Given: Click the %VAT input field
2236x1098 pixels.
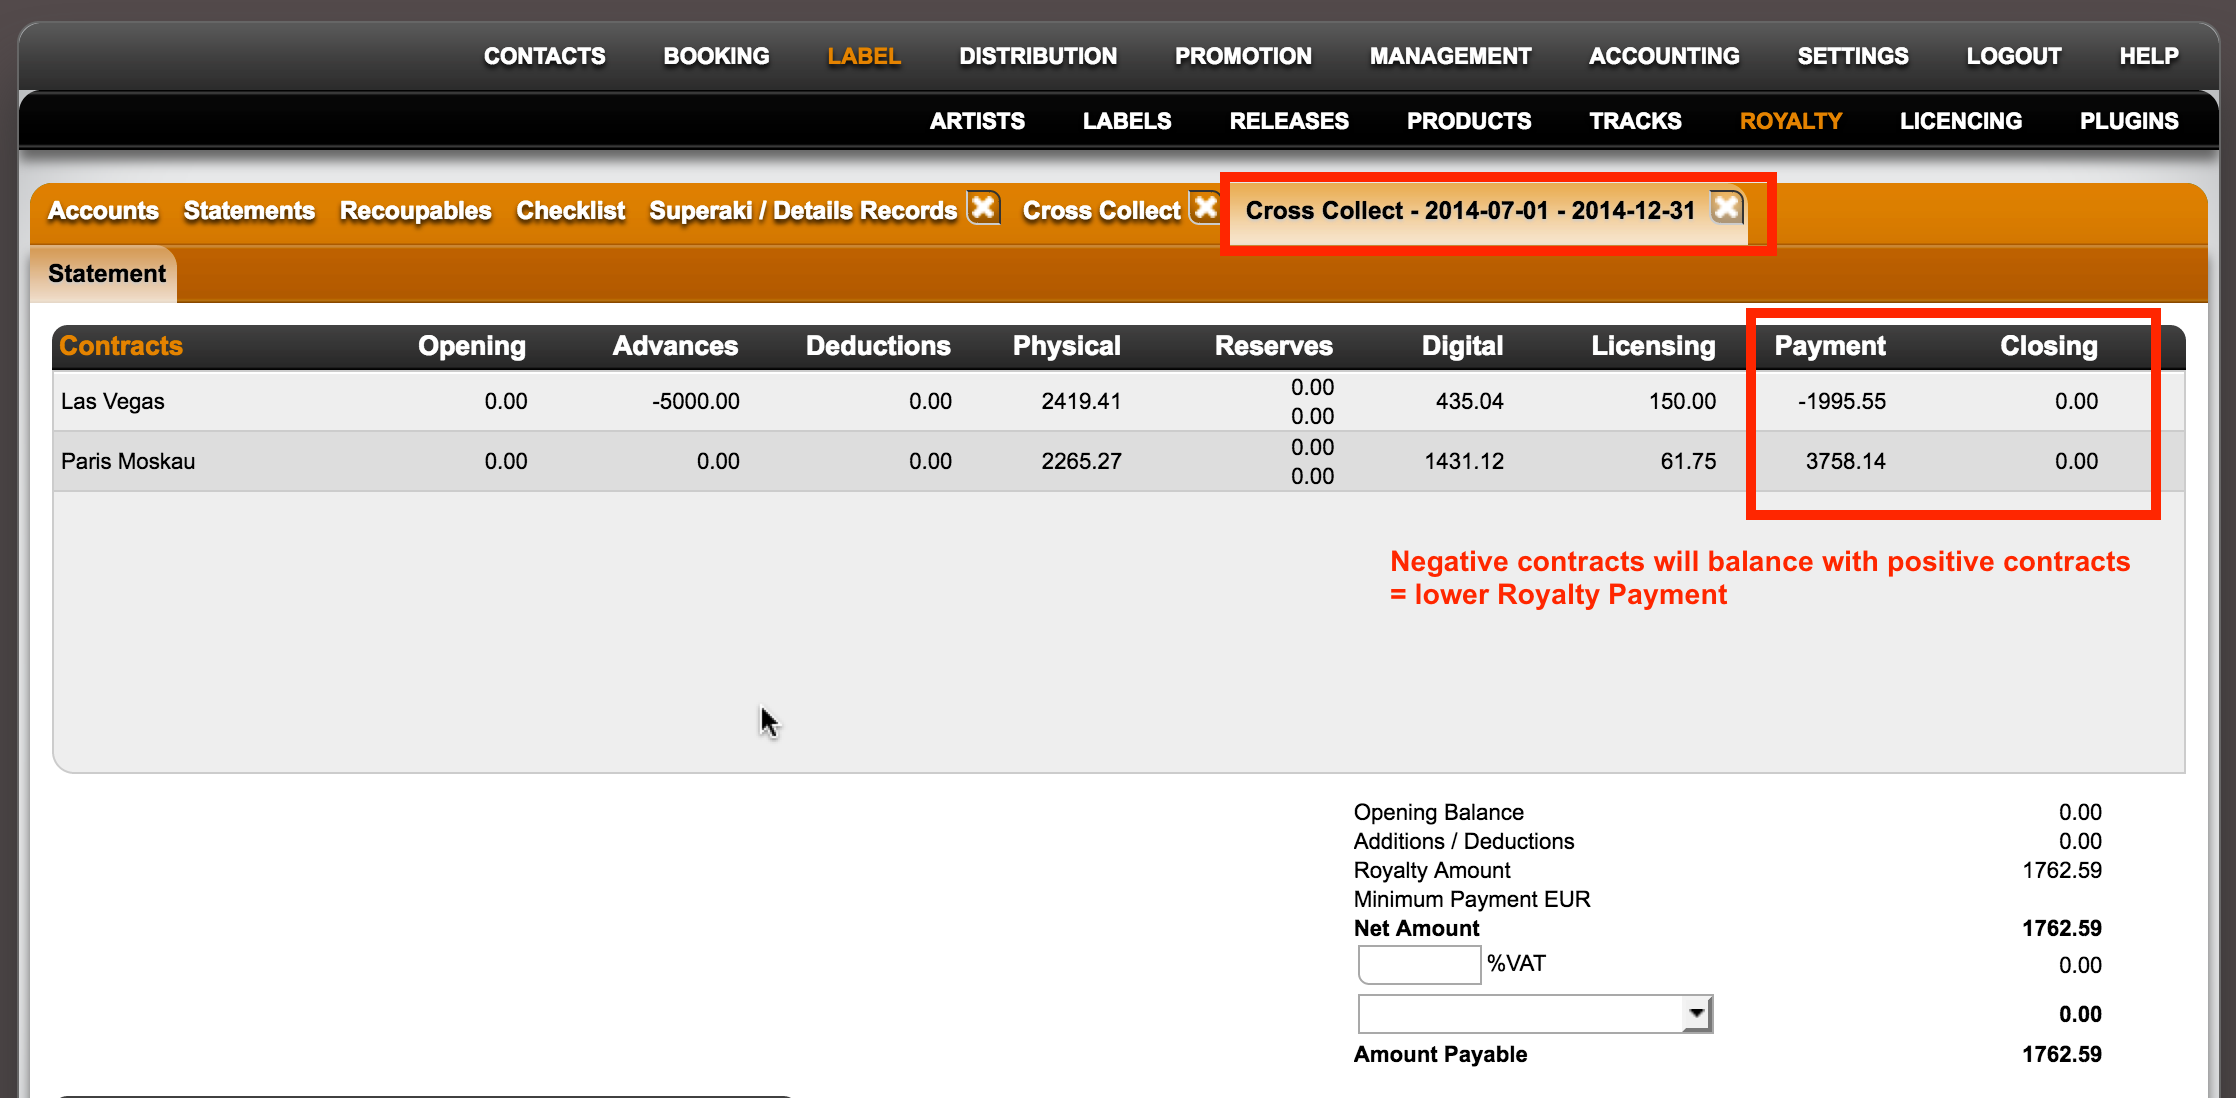Looking at the screenshot, I should 1419,965.
